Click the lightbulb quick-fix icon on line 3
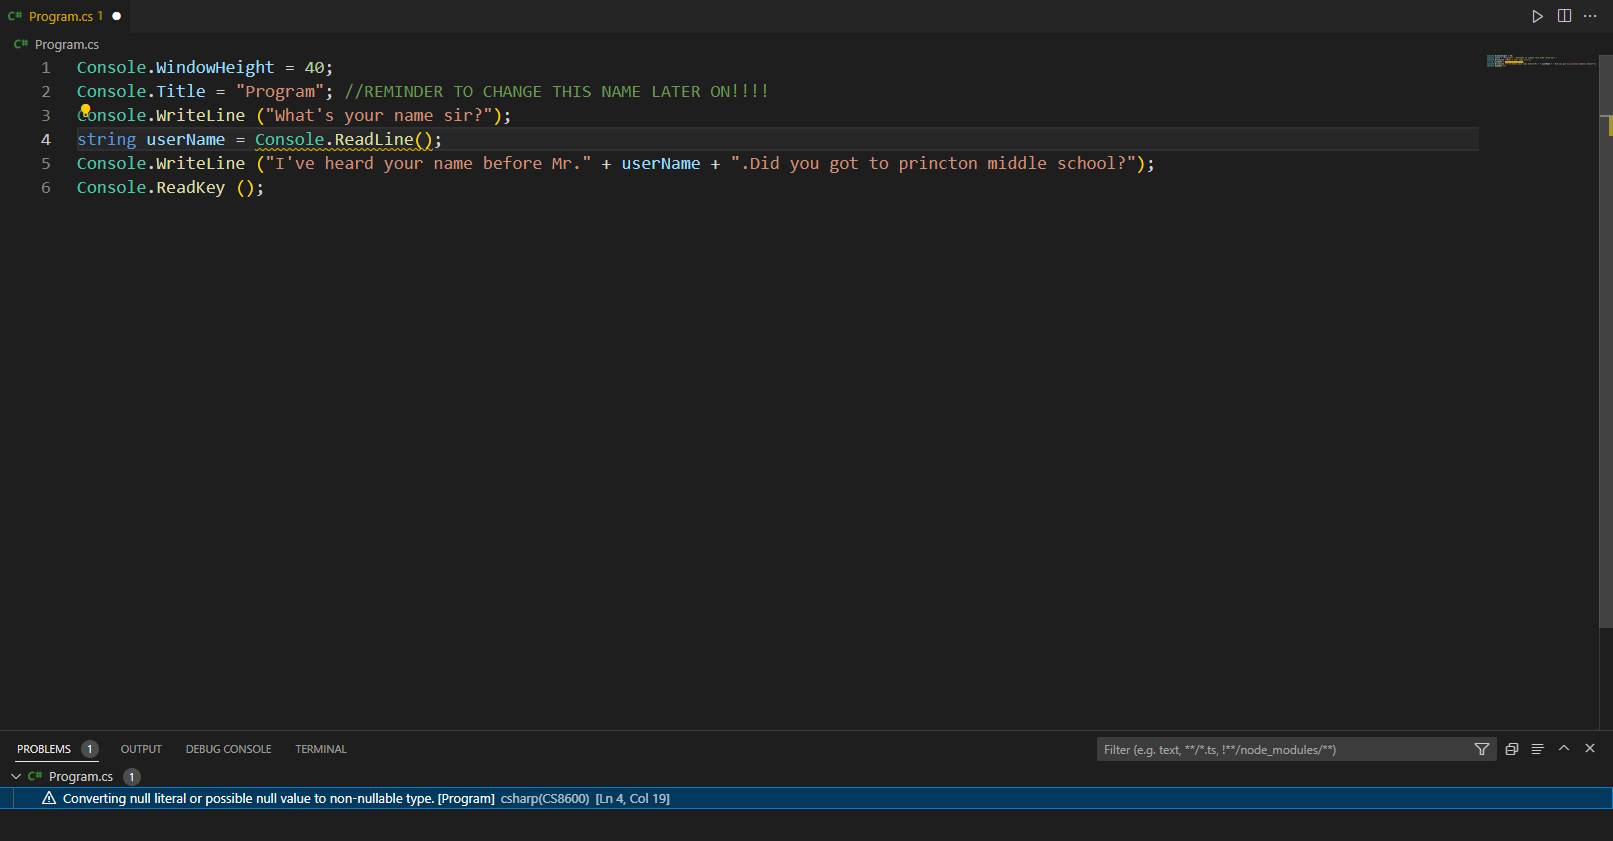Image resolution: width=1613 pixels, height=841 pixels. (85, 110)
